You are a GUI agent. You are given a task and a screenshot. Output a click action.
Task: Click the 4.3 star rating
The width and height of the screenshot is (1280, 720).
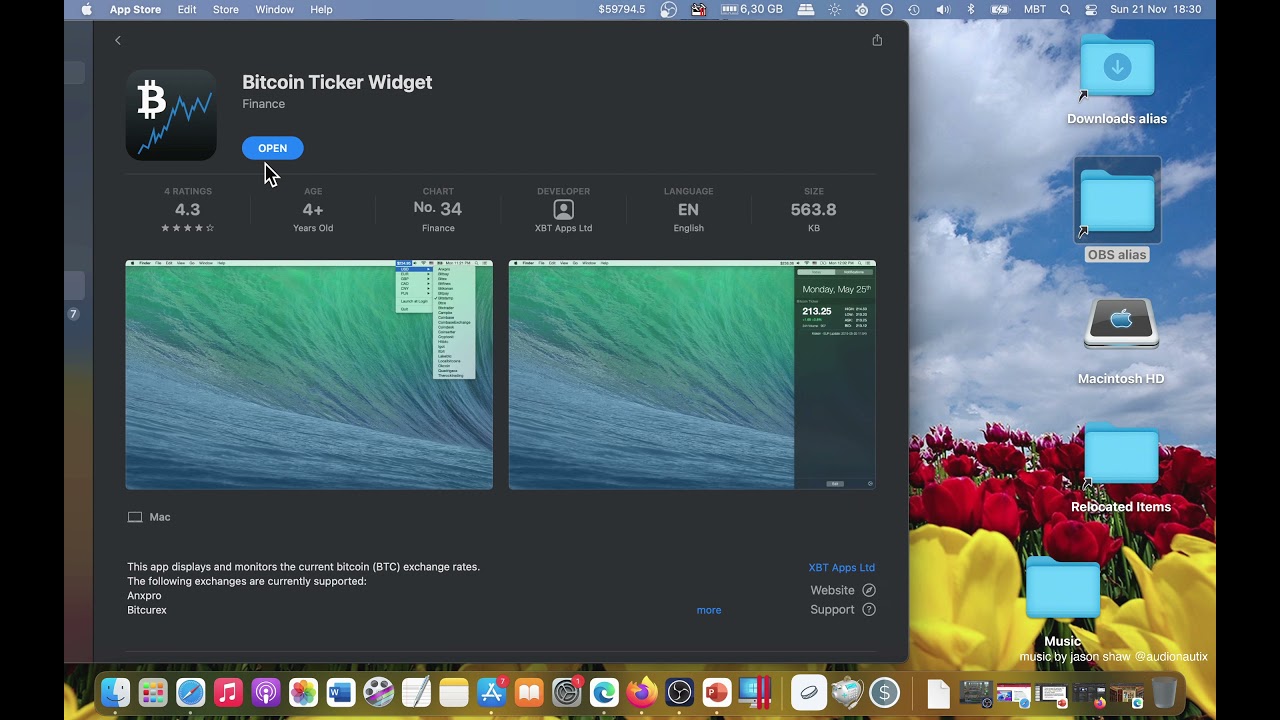(x=187, y=210)
